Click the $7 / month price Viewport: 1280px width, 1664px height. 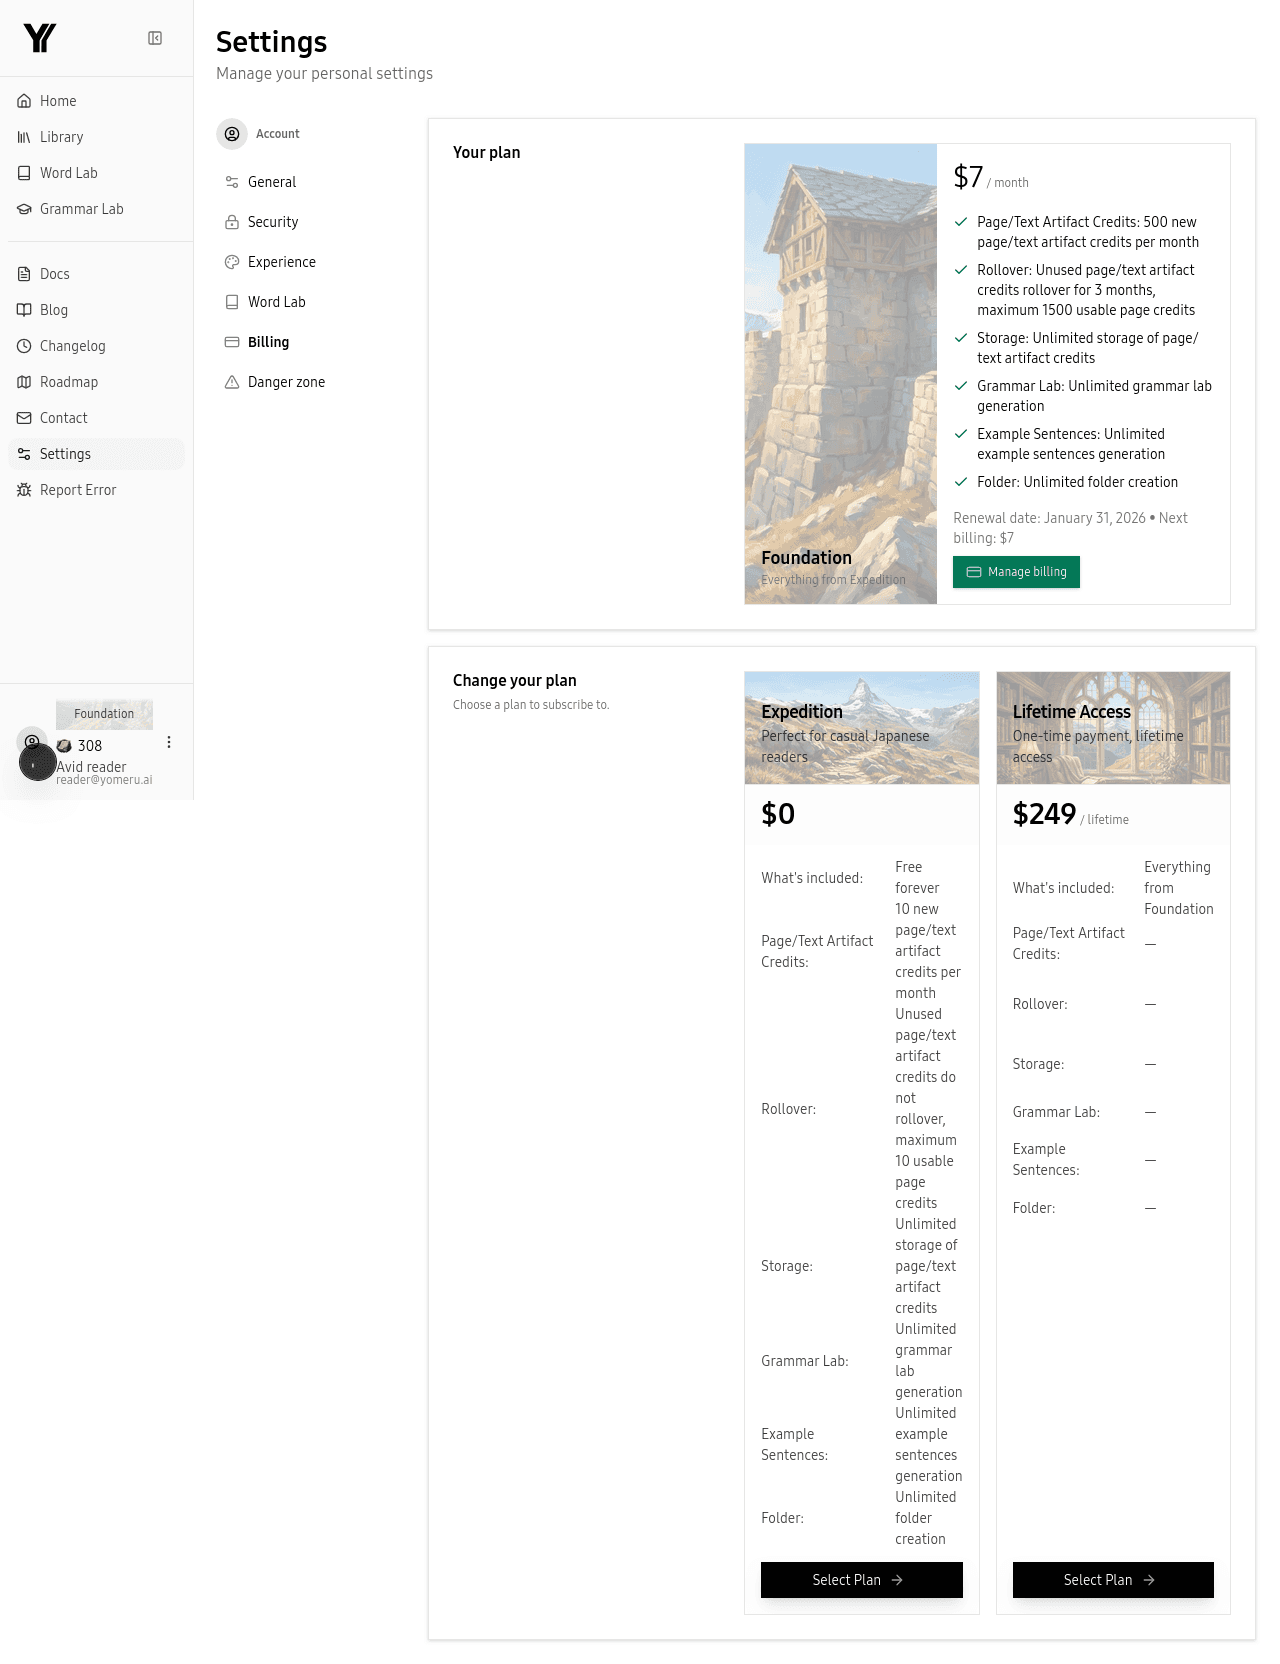pyautogui.click(x=991, y=178)
